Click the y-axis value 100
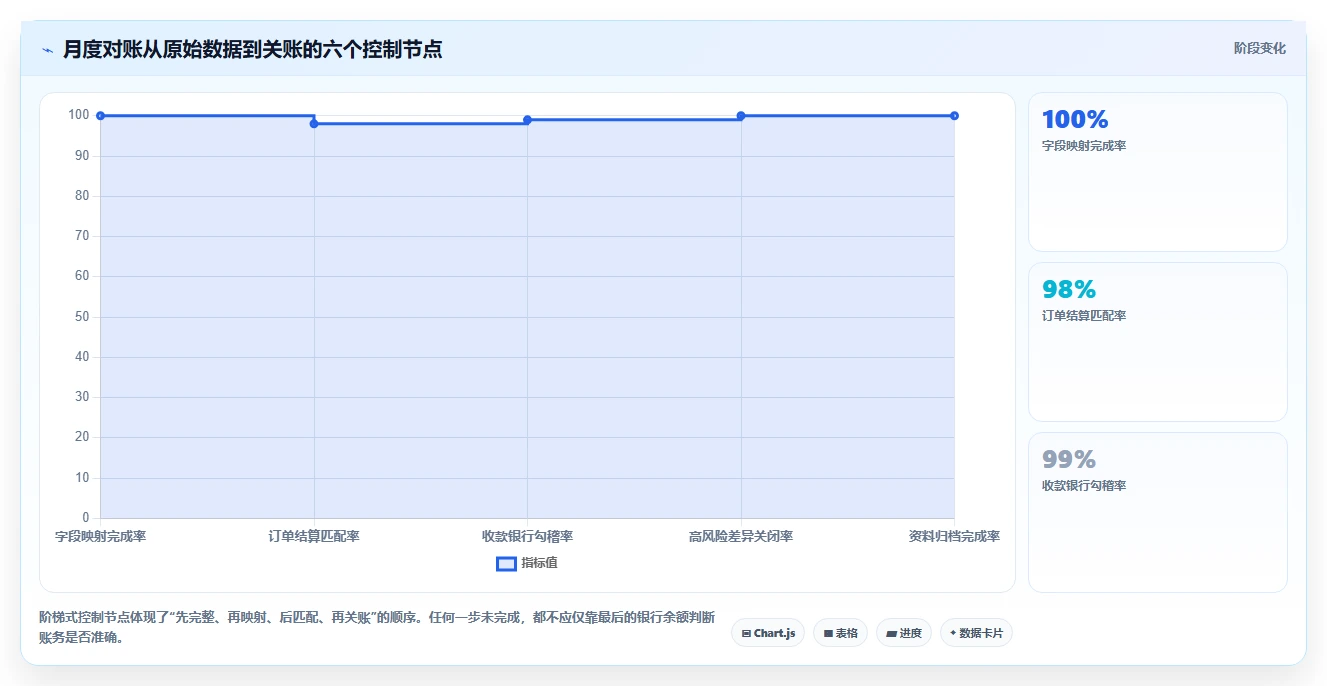This screenshot has height=686, width=1327. pos(79,115)
